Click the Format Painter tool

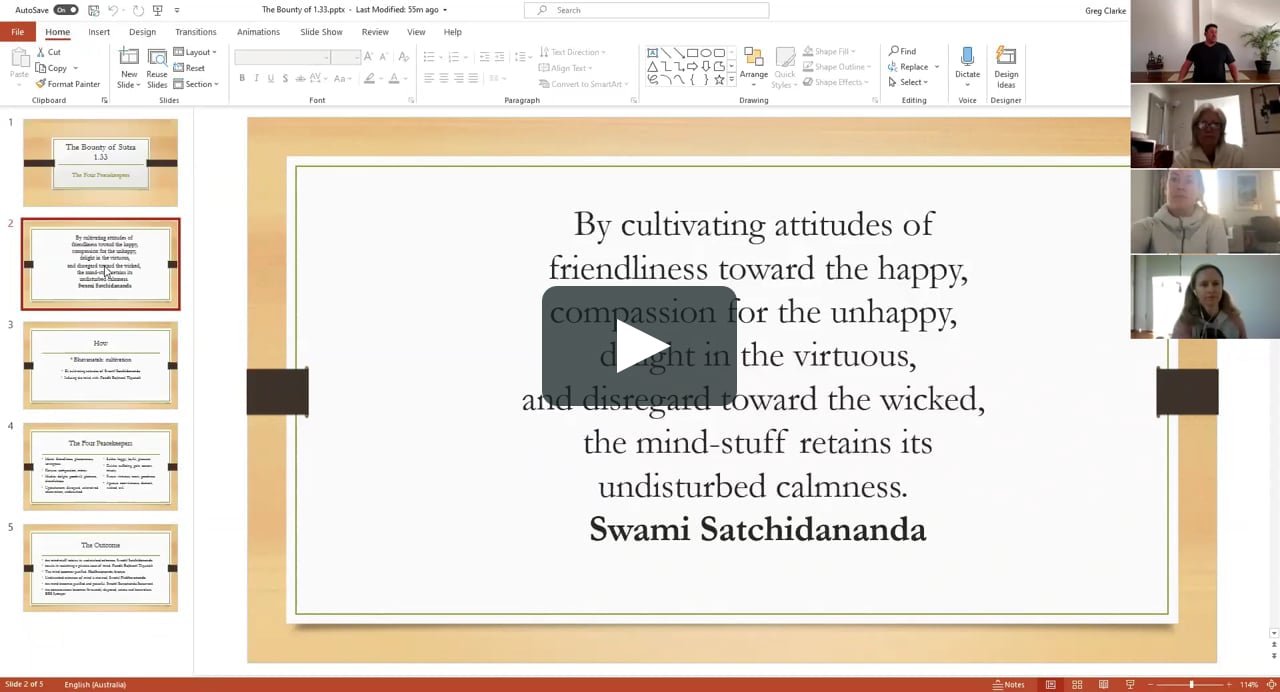(68, 84)
